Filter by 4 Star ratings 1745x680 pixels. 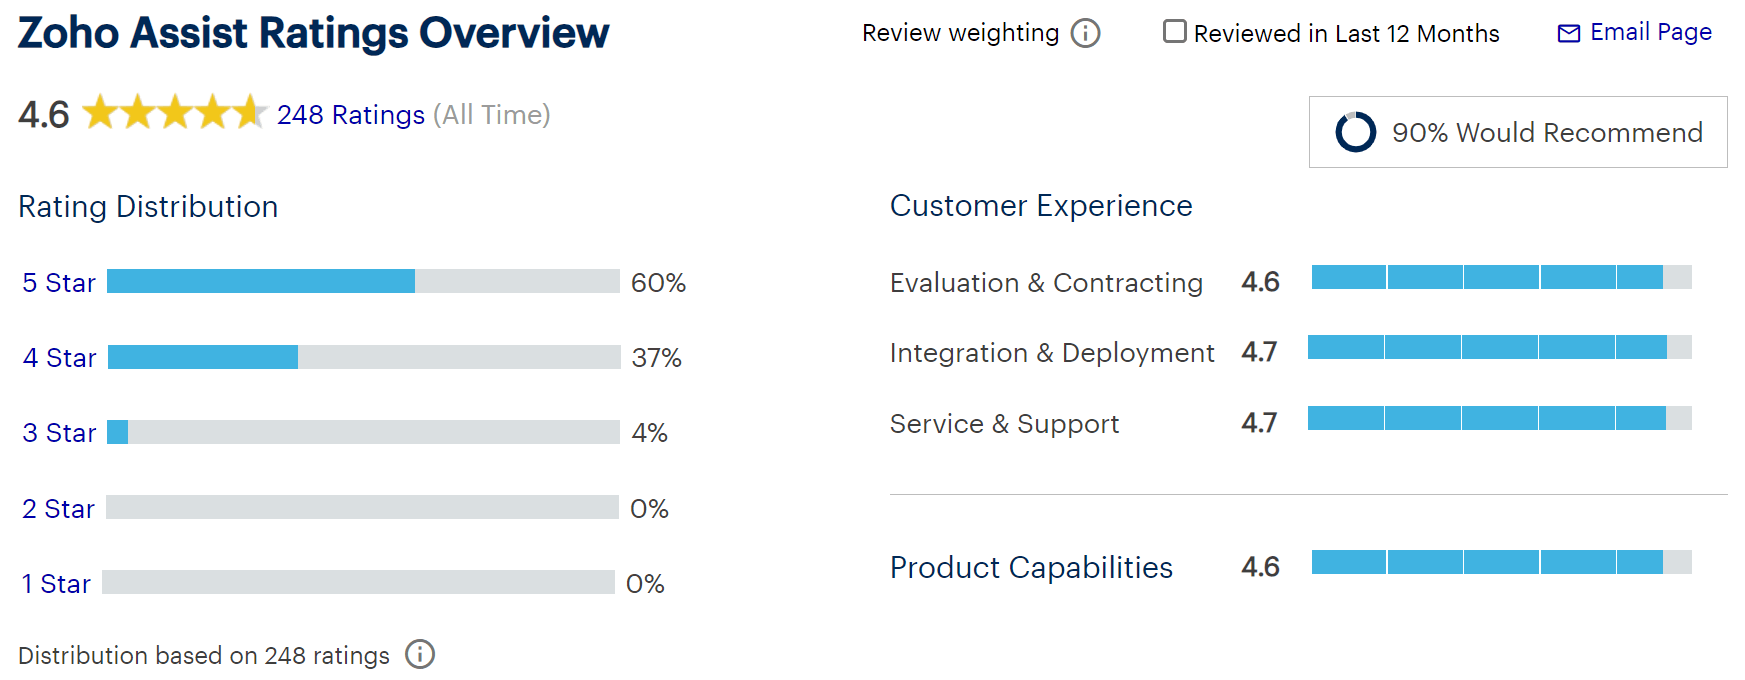(x=59, y=358)
